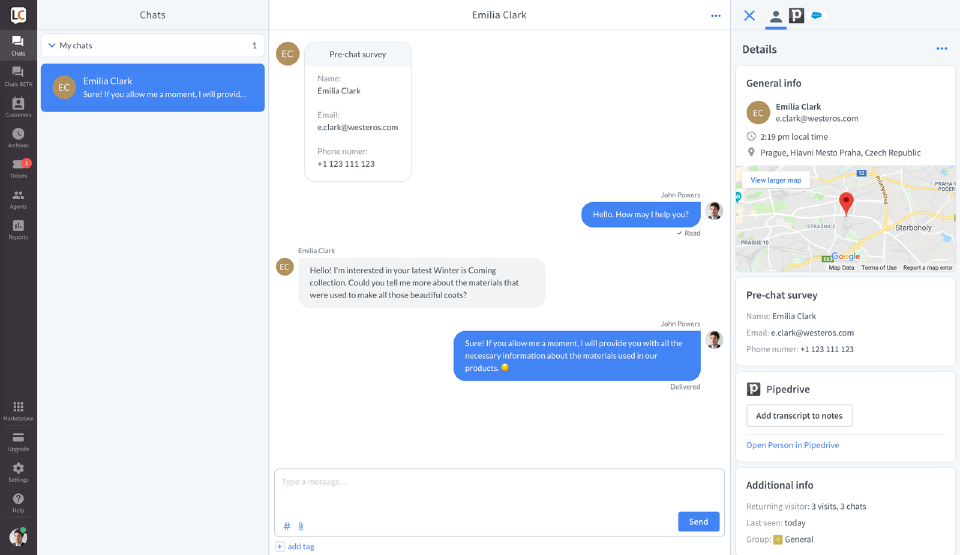Open chat options menu next to Emilia Clark
Image resolution: width=960 pixels, height=555 pixels.
[715, 15]
